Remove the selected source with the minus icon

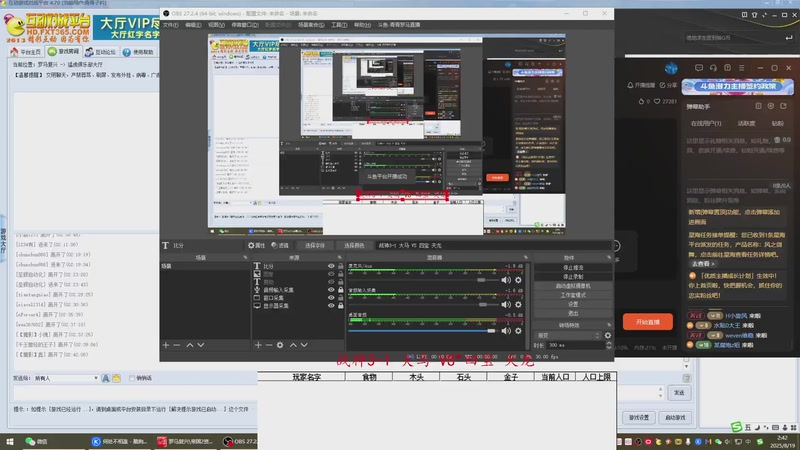point(269,345)
